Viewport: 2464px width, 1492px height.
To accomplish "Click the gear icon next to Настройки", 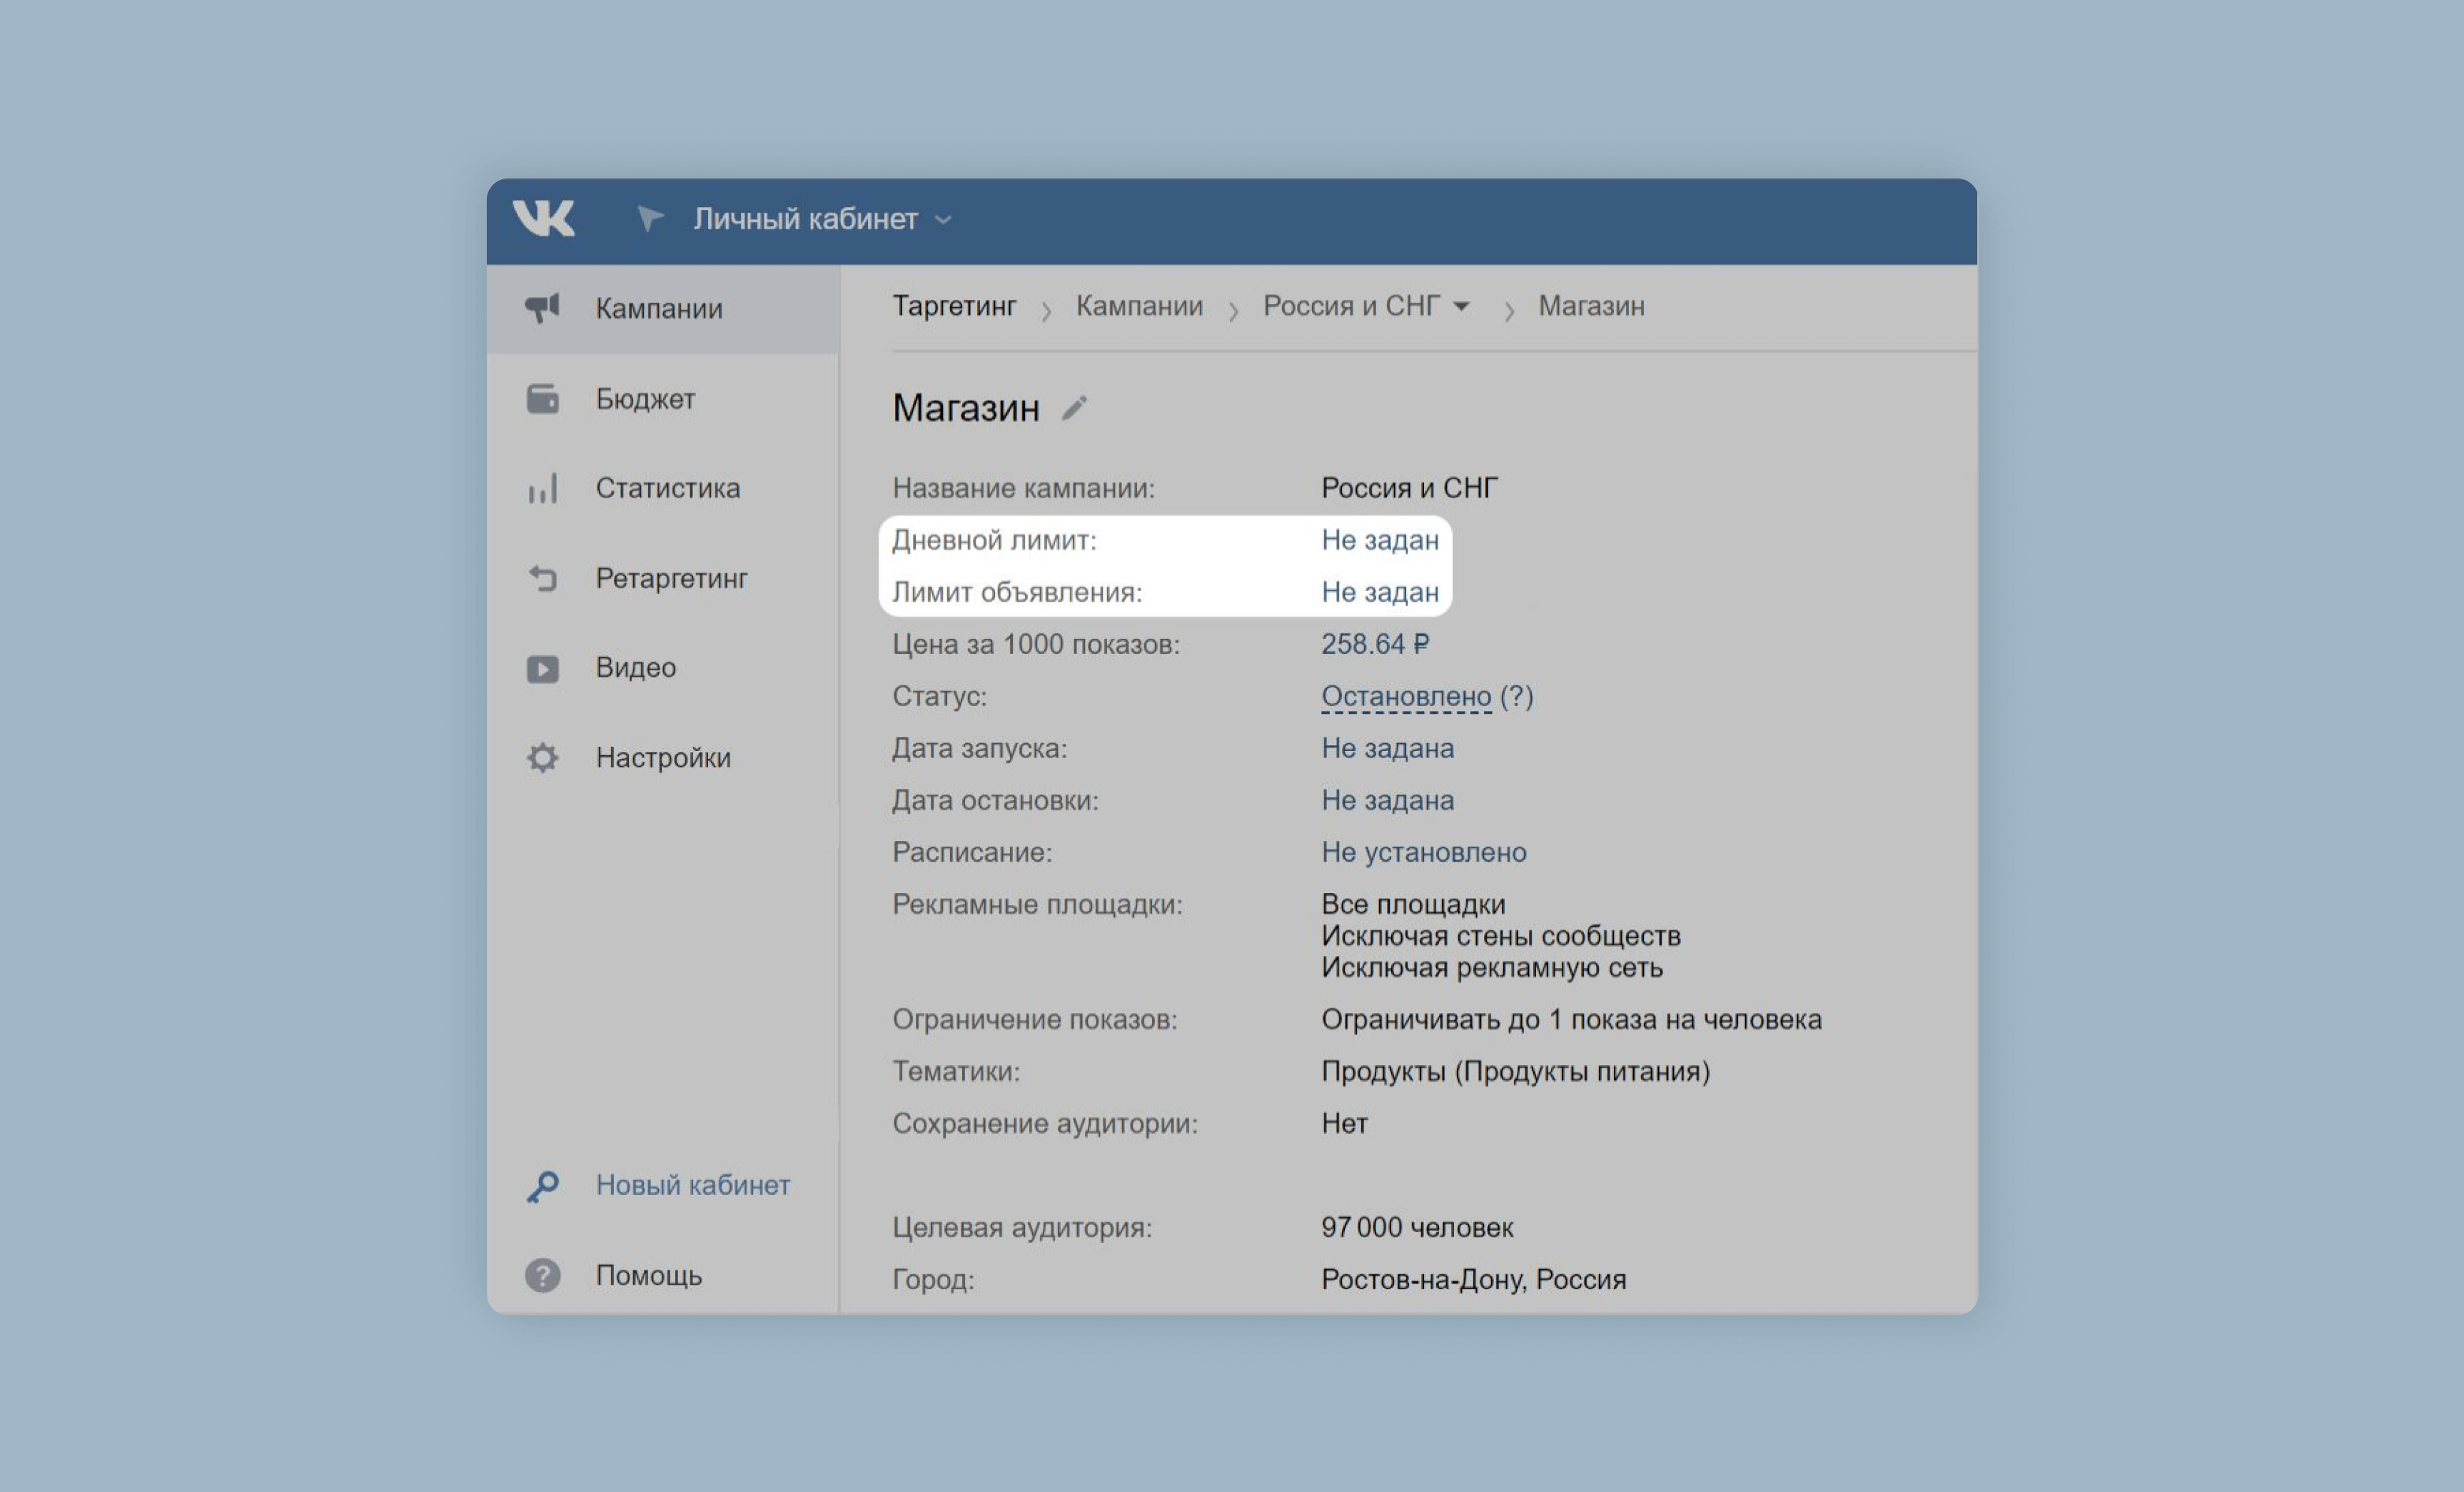I will (542, 757).
